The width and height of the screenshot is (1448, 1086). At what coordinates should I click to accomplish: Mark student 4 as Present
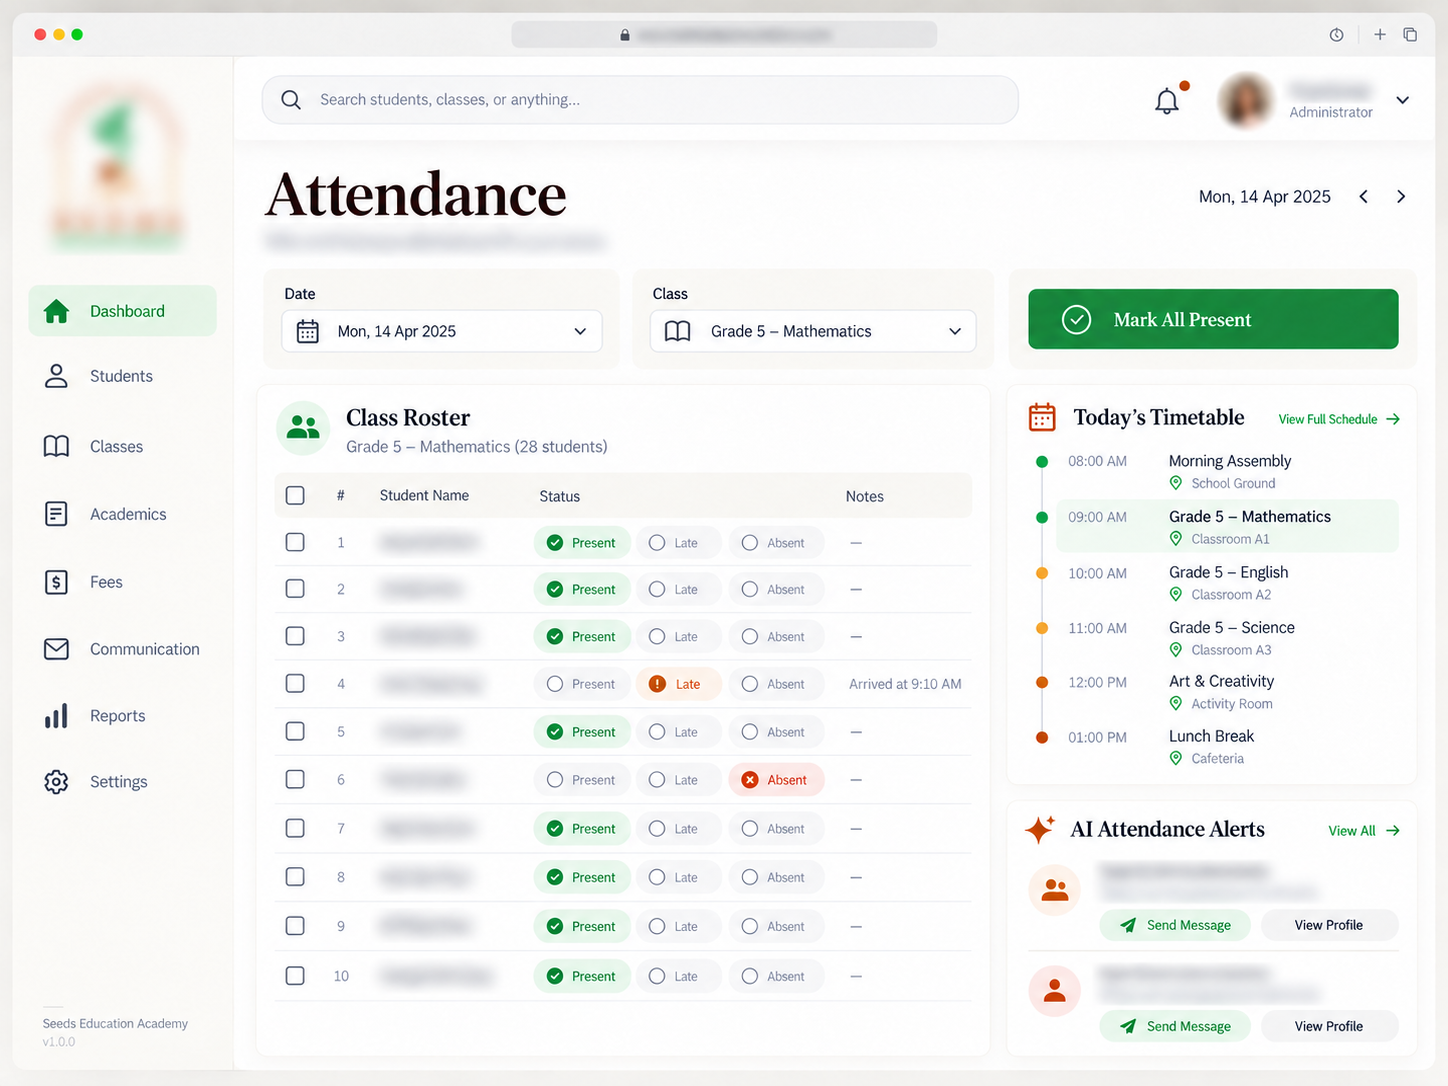581,684
